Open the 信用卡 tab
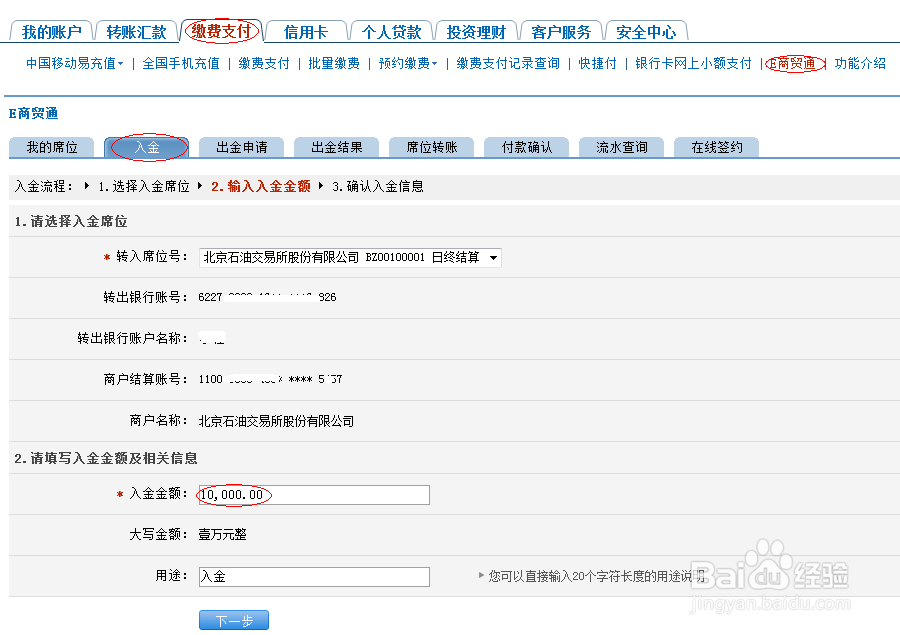Screen dimensions: 900x635 click(306, 30)
